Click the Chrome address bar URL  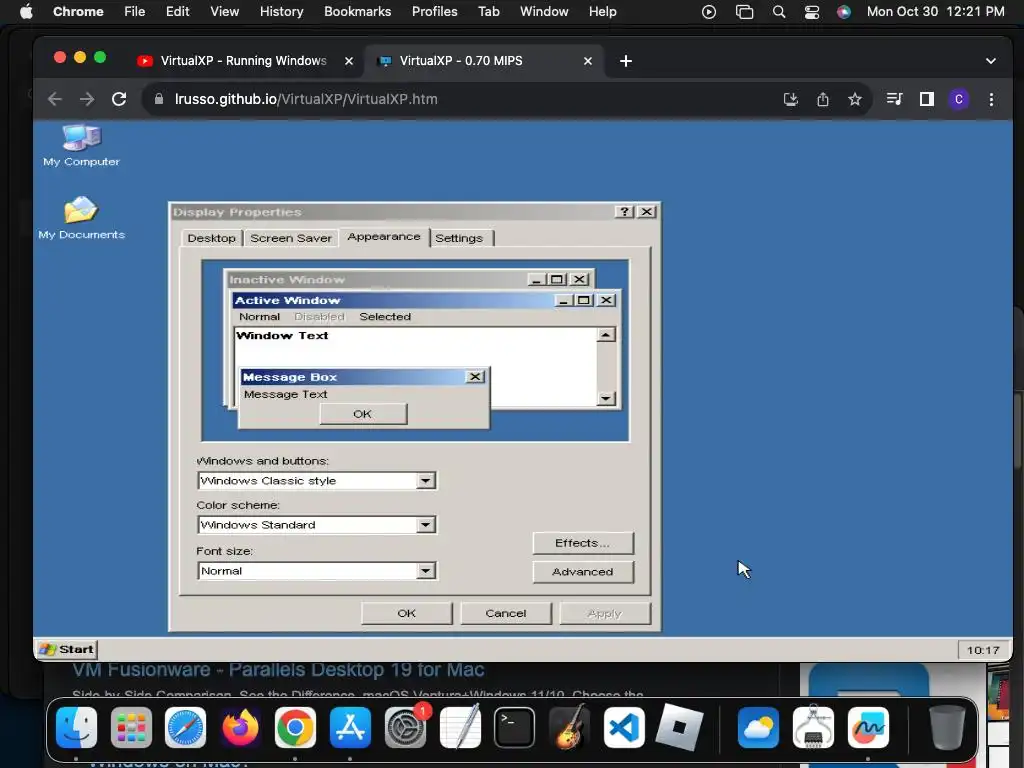(x=306, y=99)
